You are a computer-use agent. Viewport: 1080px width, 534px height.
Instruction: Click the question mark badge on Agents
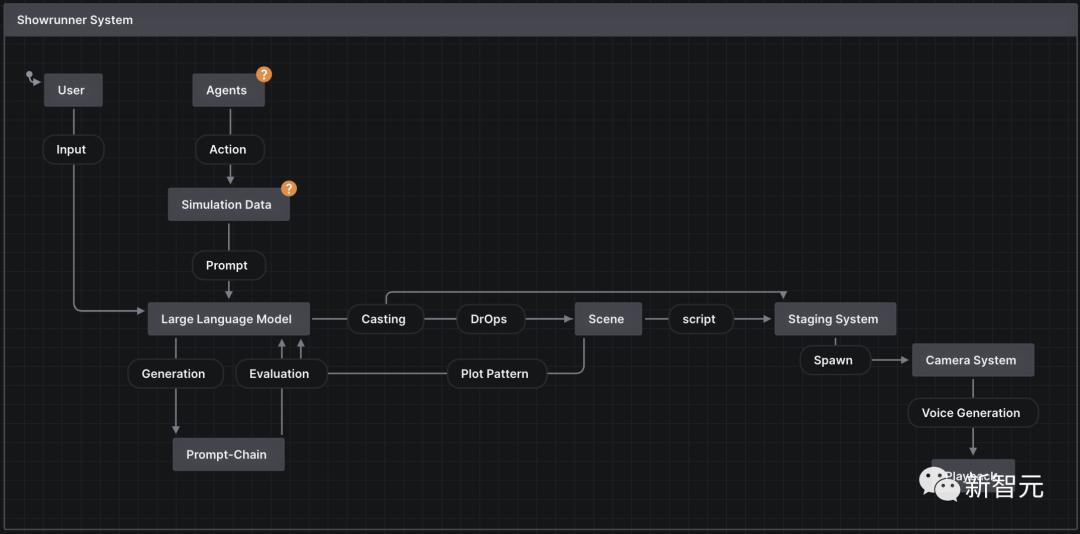pos(264,74)
